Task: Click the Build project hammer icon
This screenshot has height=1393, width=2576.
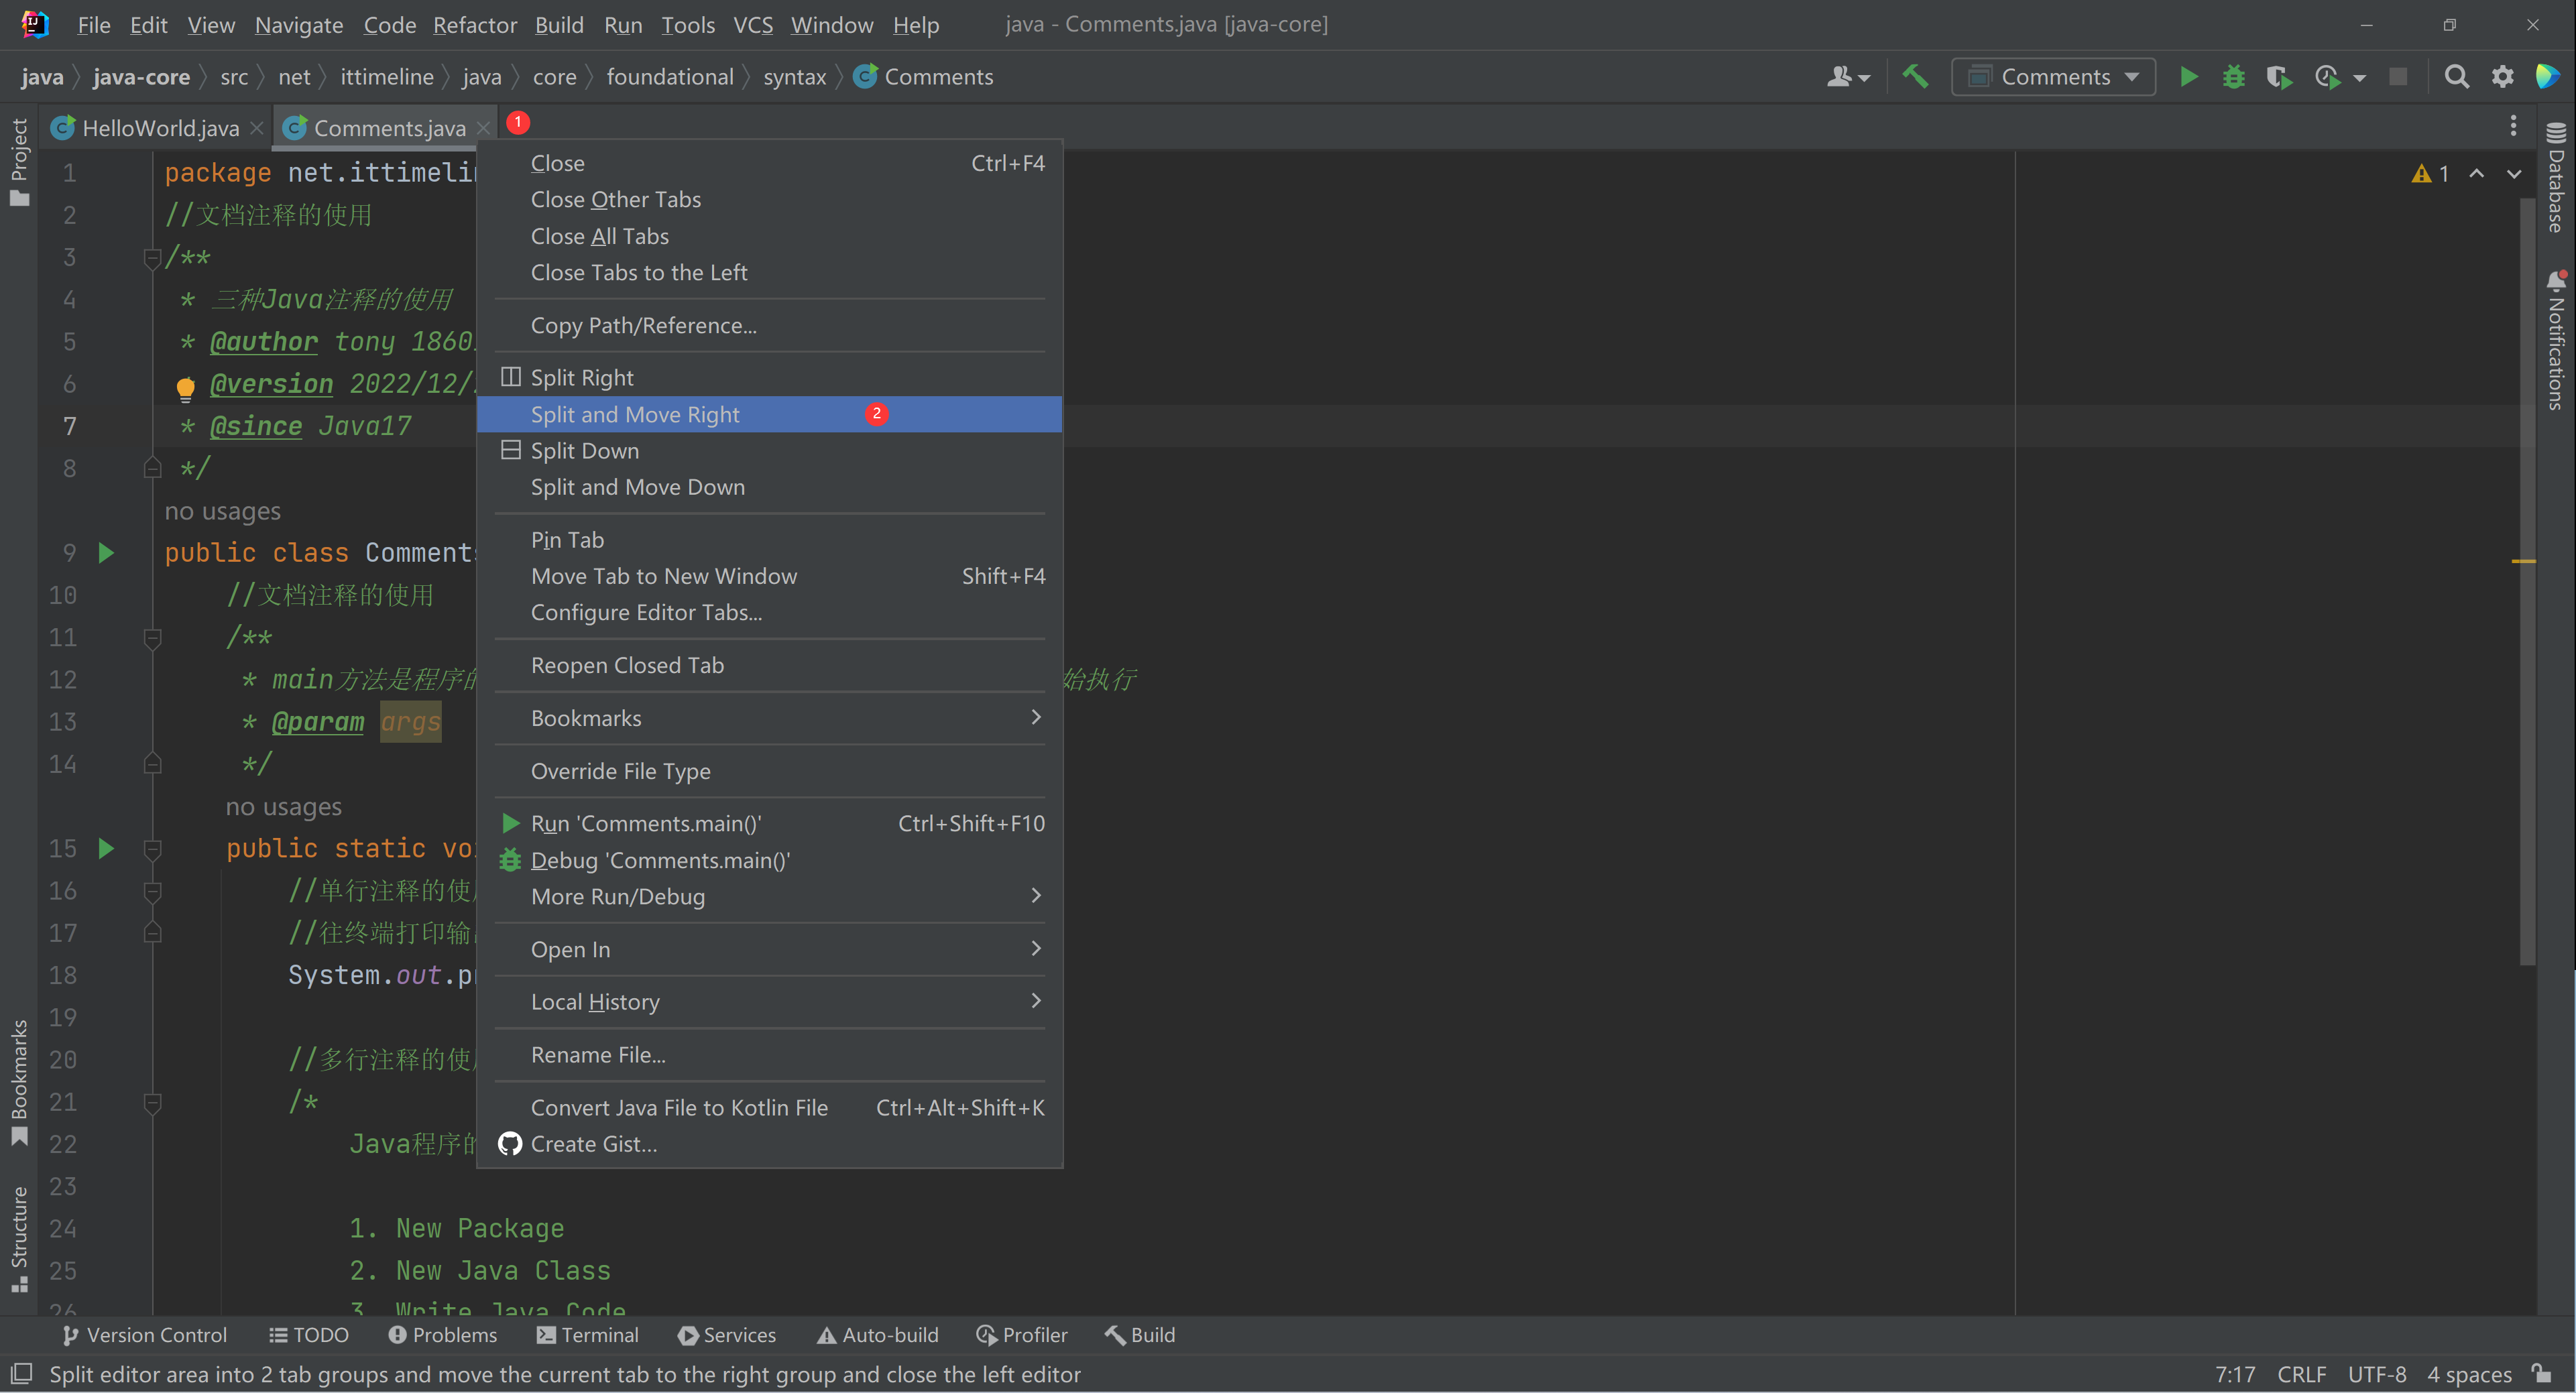Action: [1914, 77]
